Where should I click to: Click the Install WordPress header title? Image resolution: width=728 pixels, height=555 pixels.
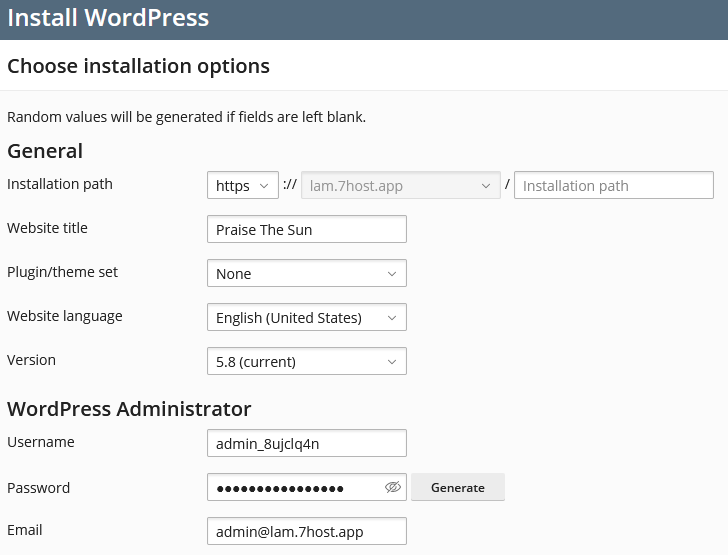pyautogui.click(x=108, y=18)
